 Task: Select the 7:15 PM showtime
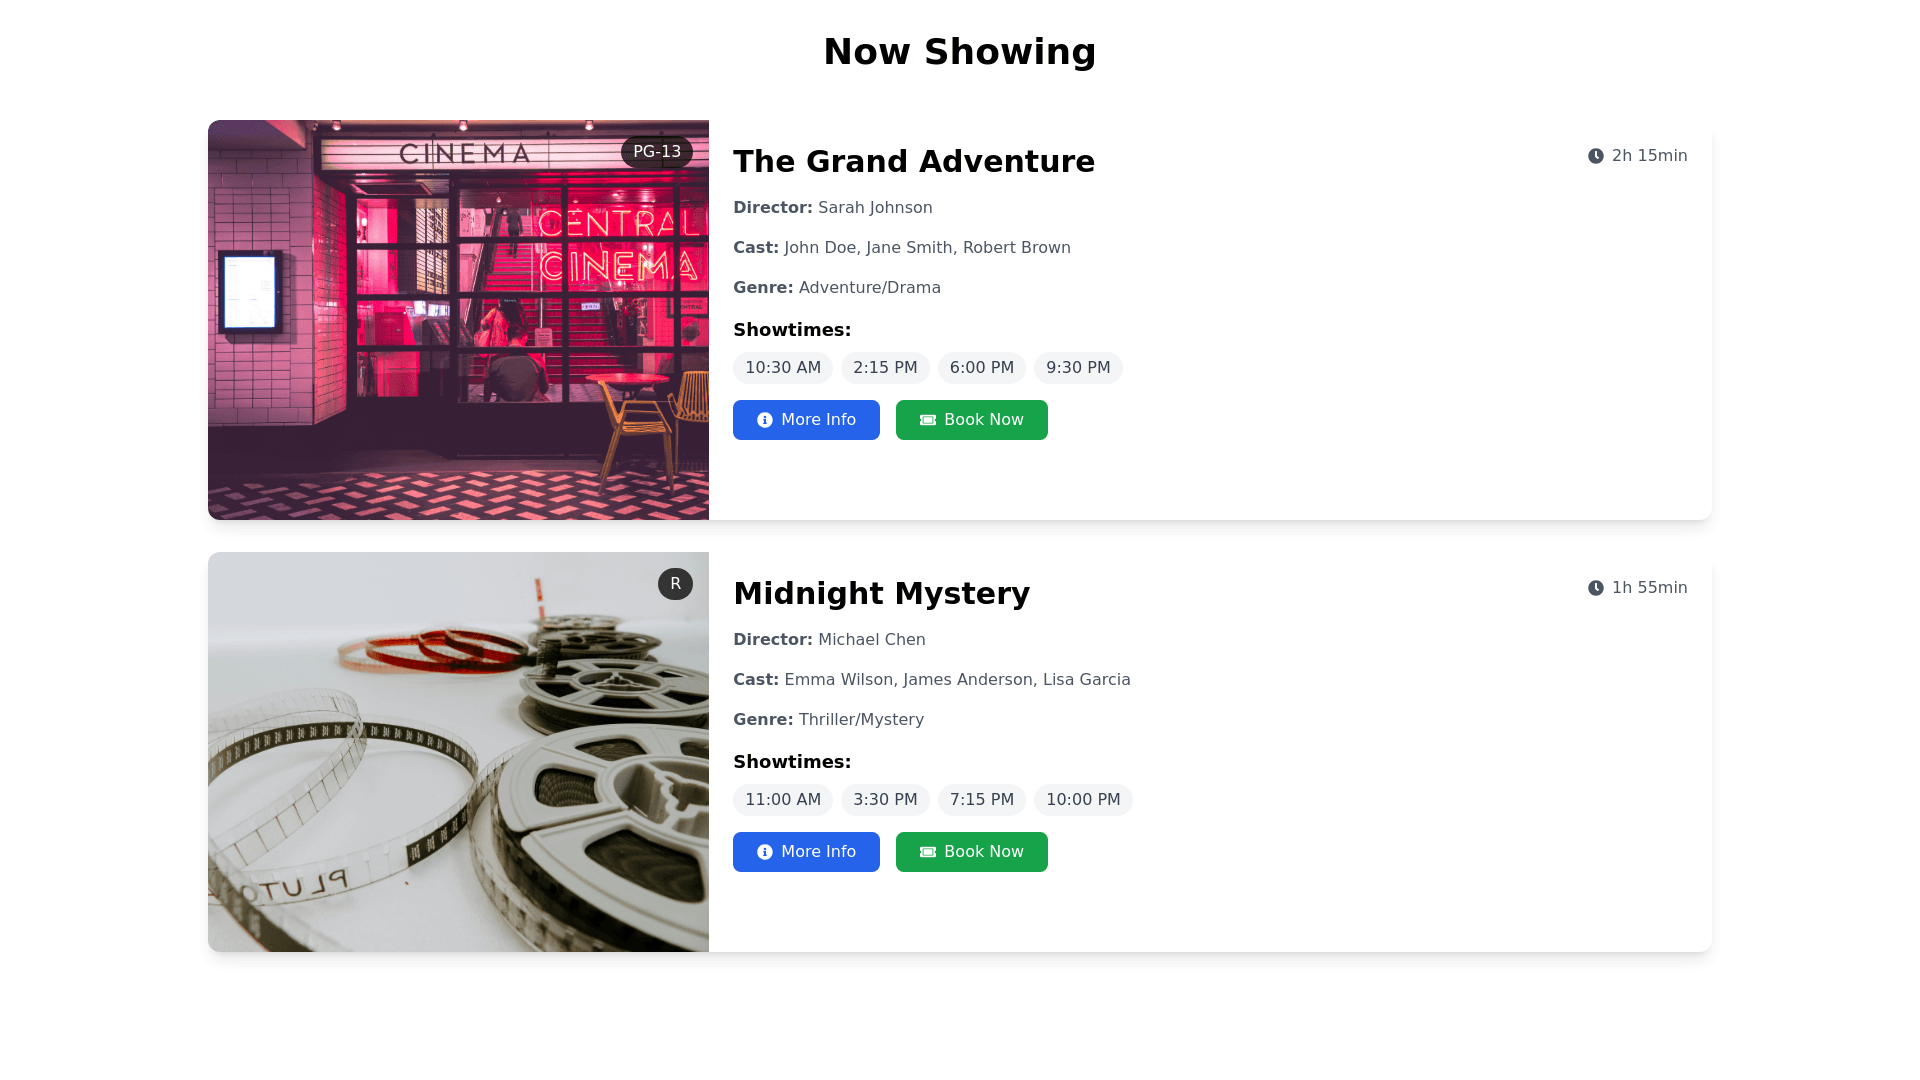coord(982,800)
